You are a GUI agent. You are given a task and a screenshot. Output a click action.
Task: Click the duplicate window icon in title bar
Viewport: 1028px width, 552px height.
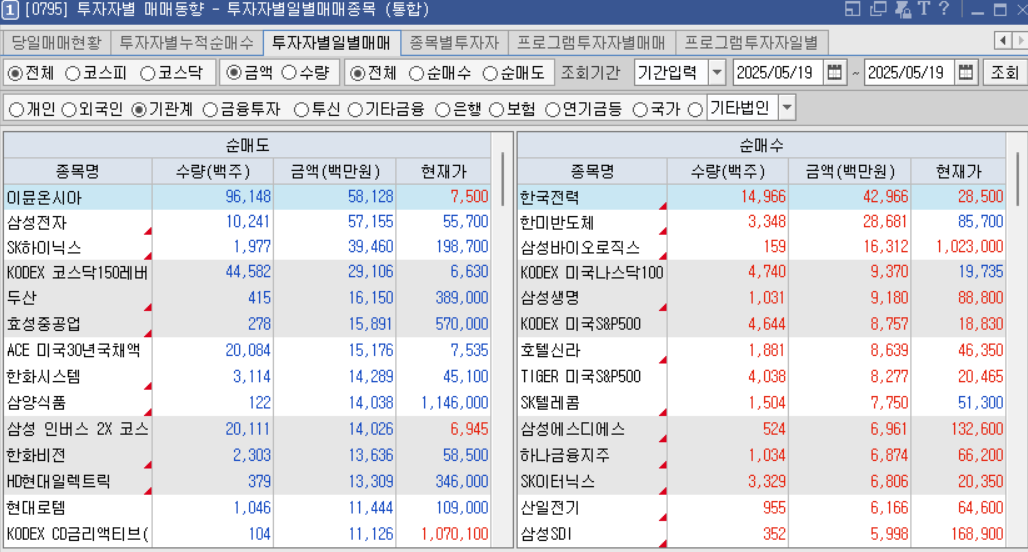pyautogui.click(x=878, y=9)
